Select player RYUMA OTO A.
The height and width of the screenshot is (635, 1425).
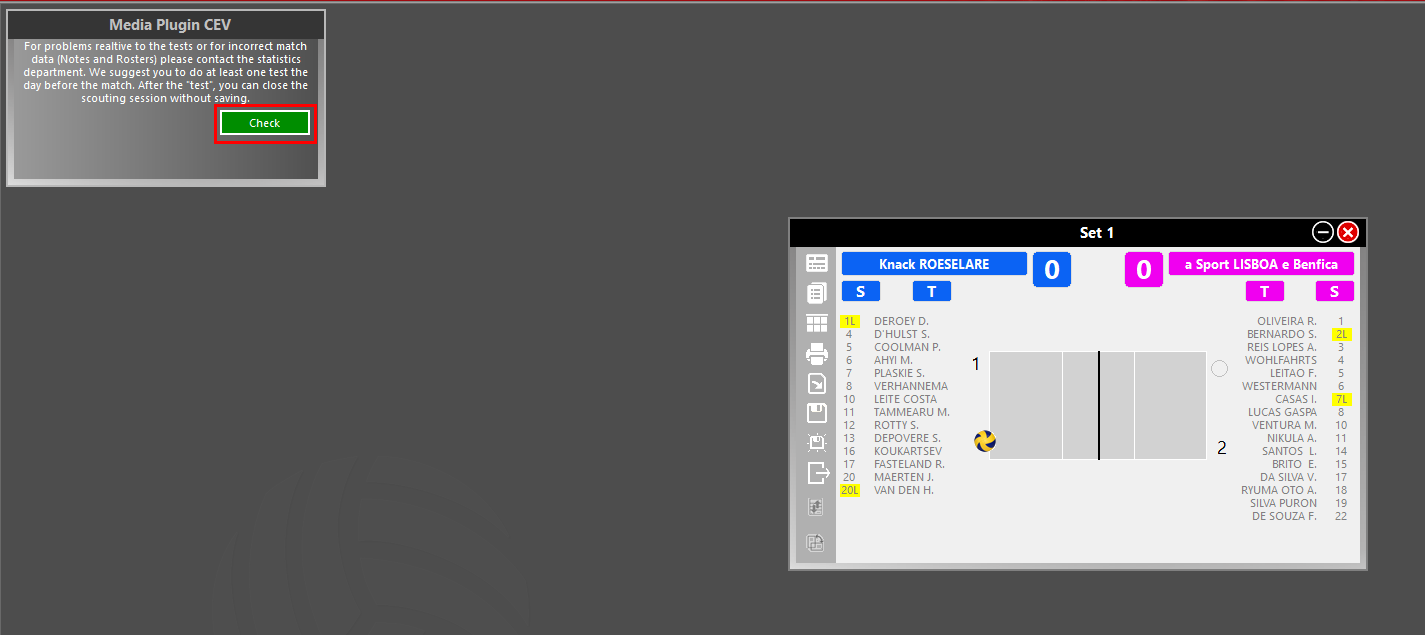pos(1279,490)
